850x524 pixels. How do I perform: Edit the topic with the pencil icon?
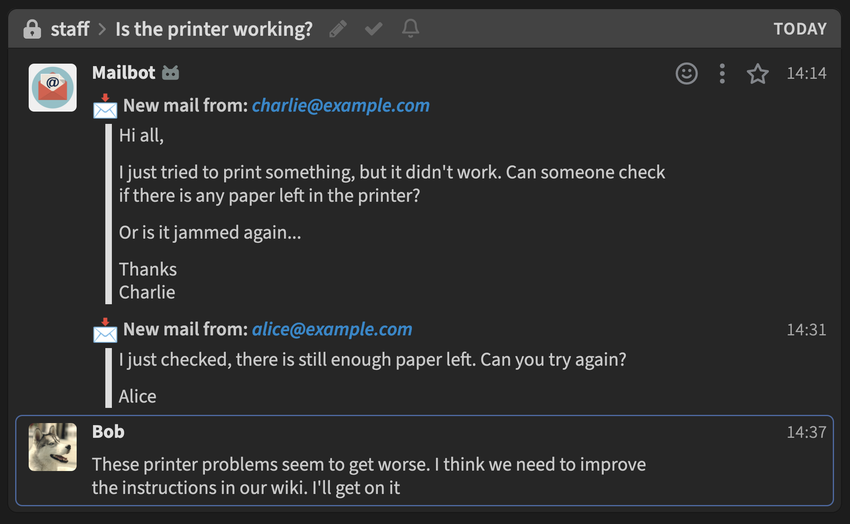(x=338, y=29)
